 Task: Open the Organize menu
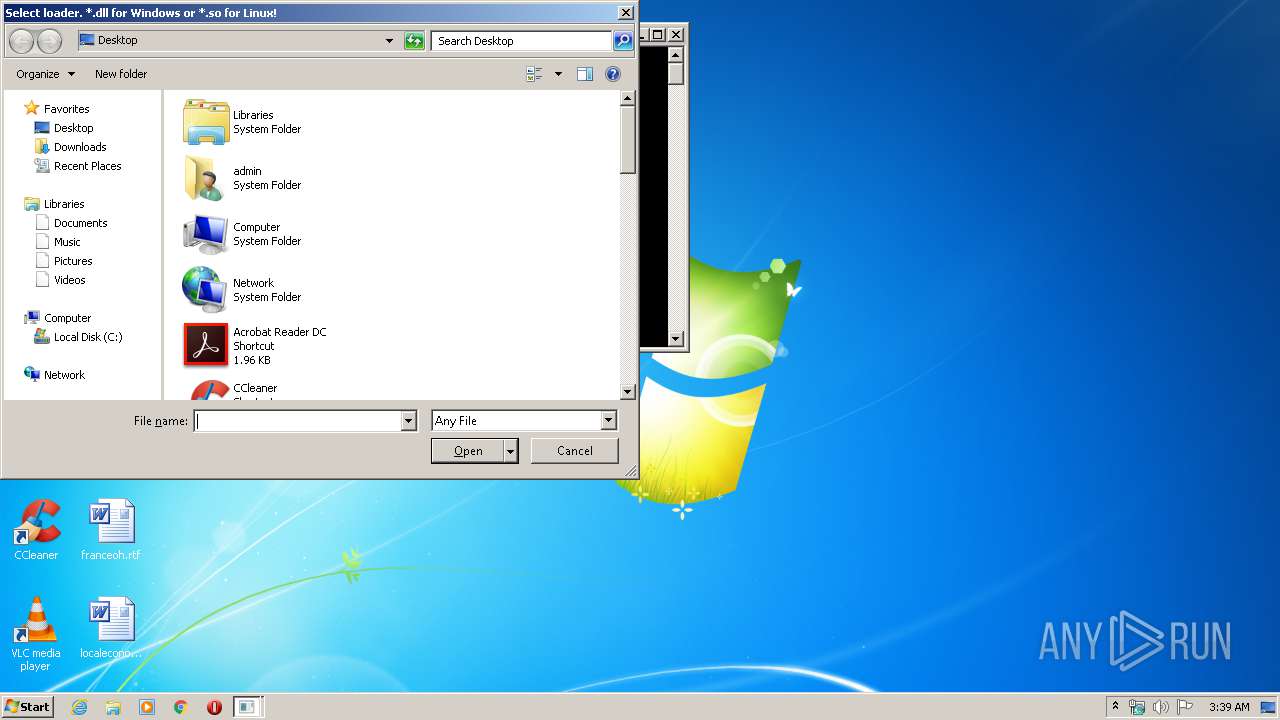(45, 74)
